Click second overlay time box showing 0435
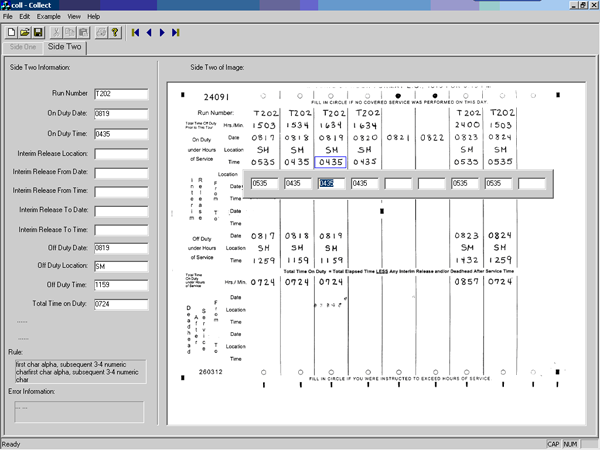 pyautogui.click(x=298, y=184)
